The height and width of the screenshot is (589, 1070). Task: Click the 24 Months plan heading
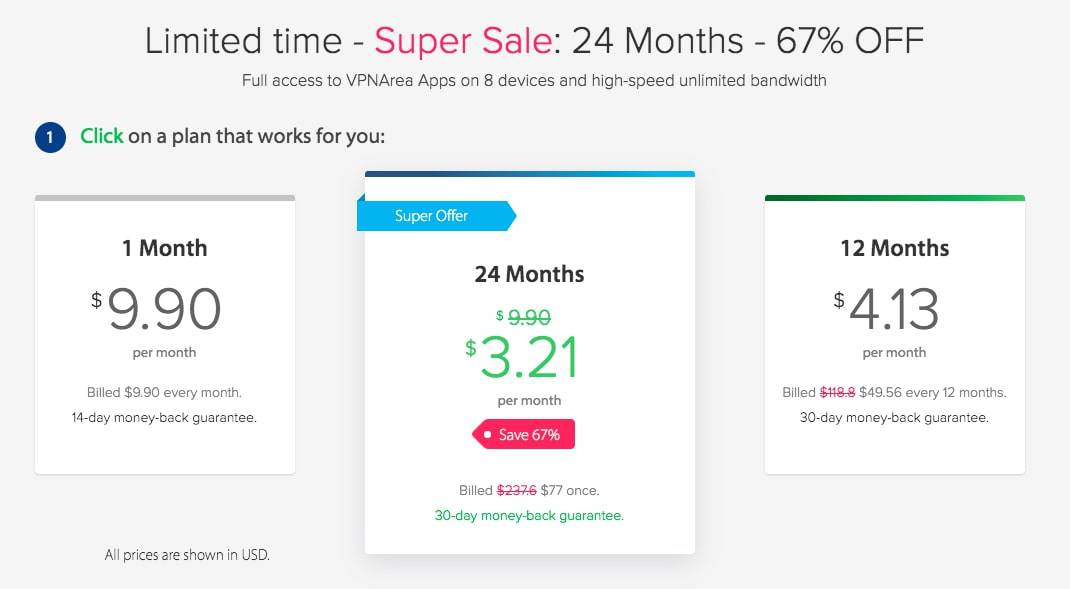(530, 274)
